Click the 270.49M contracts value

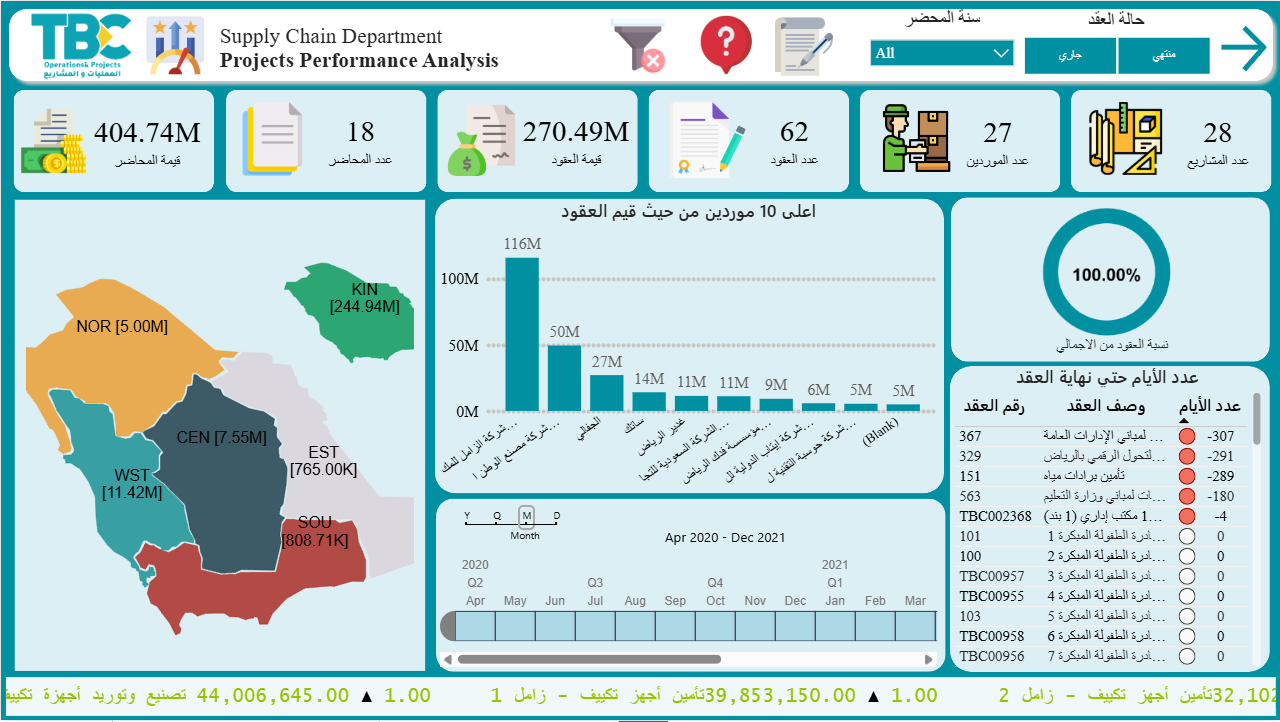(576, 132)
